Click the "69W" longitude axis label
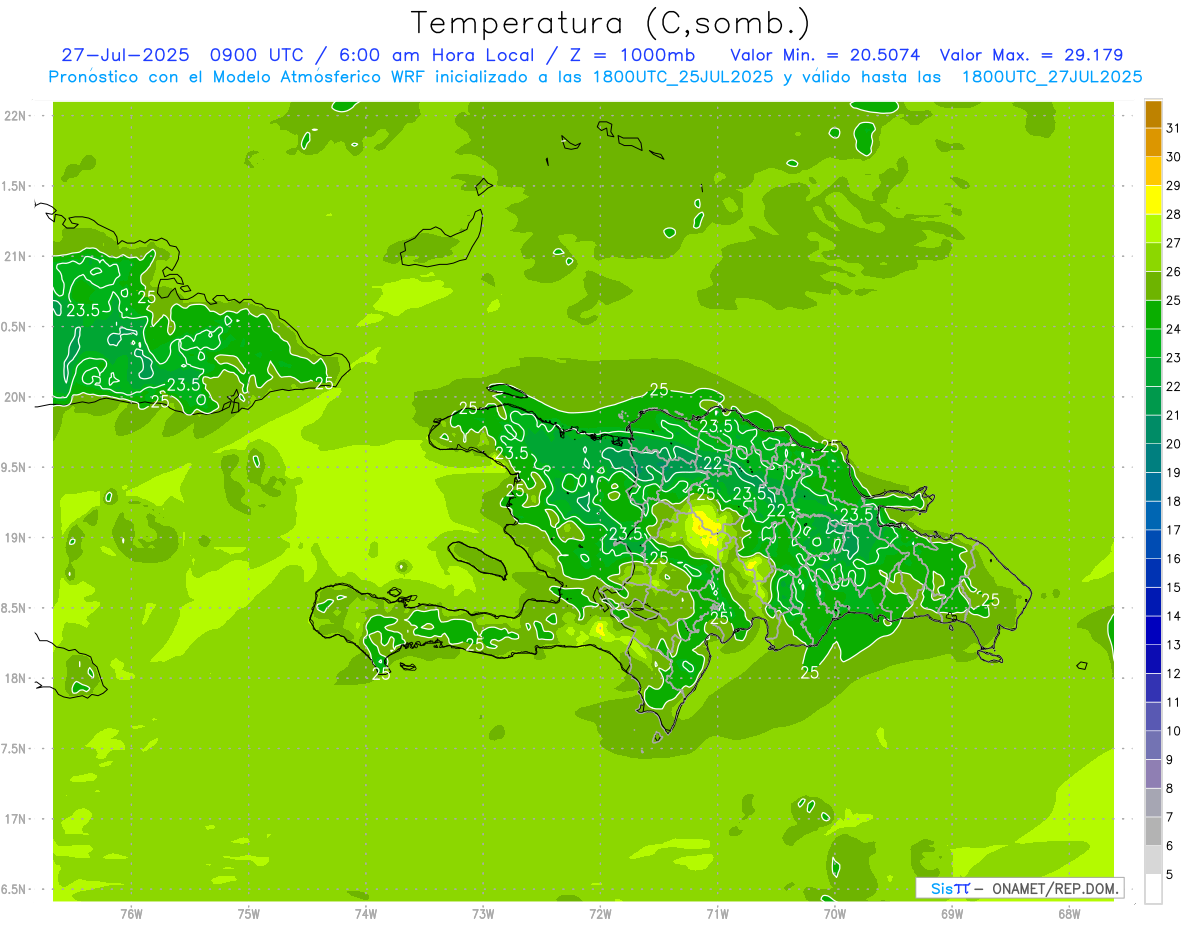 tap(952, 913)
